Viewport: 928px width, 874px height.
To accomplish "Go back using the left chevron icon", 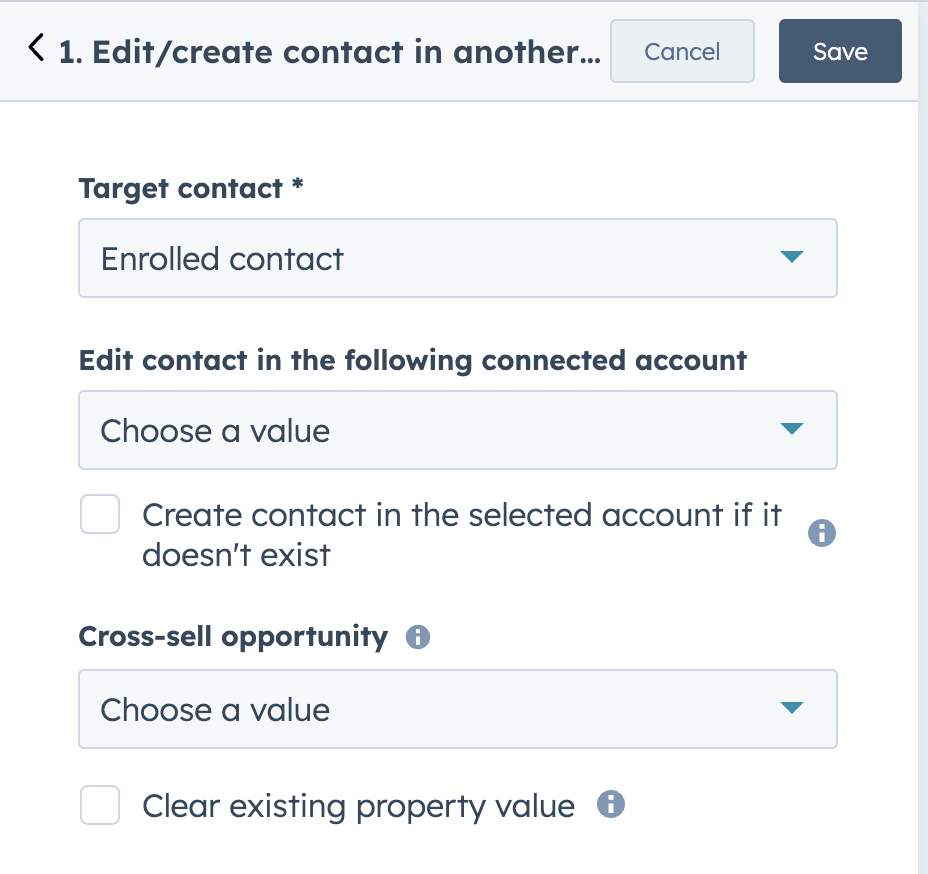I will 36,47.
